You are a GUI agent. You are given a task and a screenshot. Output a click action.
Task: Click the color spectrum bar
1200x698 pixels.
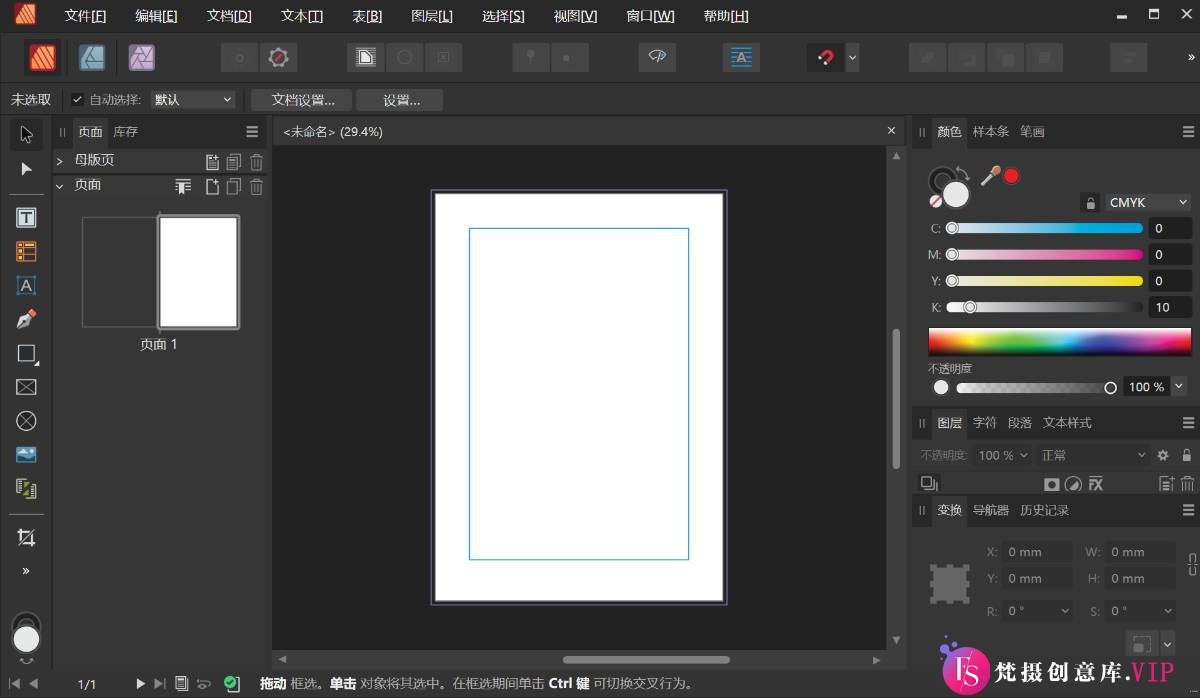coord(1059,341)
